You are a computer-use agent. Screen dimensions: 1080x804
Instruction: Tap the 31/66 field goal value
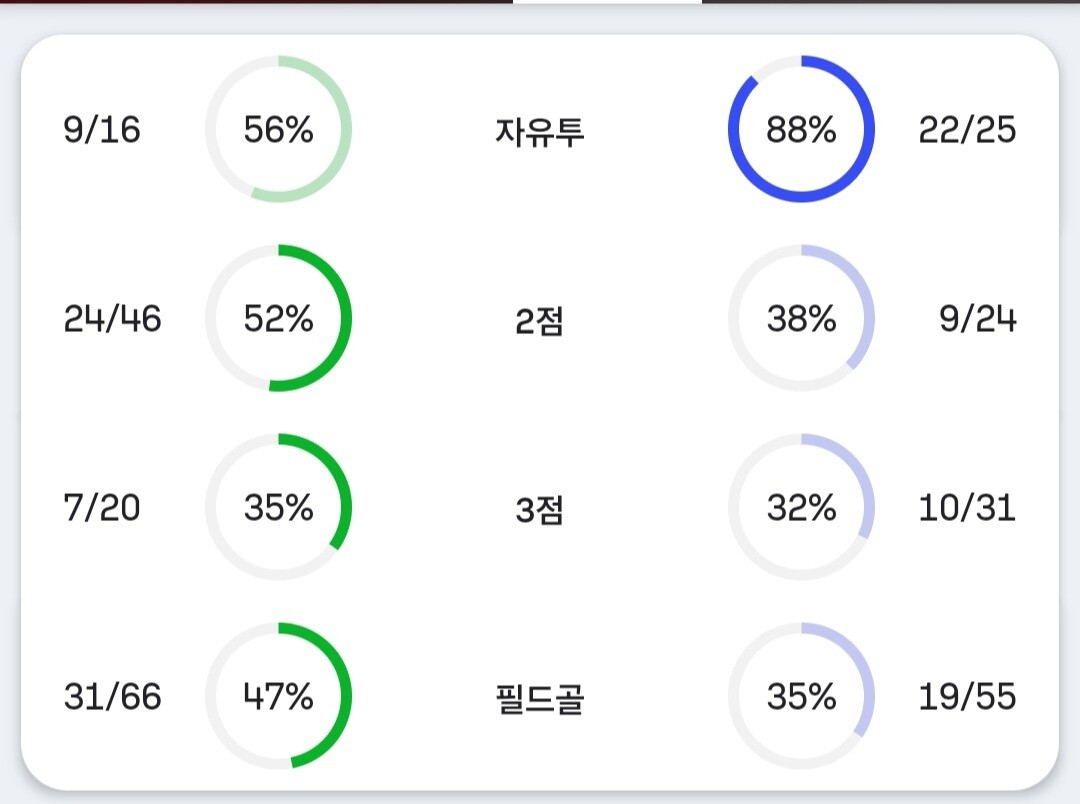click(112, 697)
